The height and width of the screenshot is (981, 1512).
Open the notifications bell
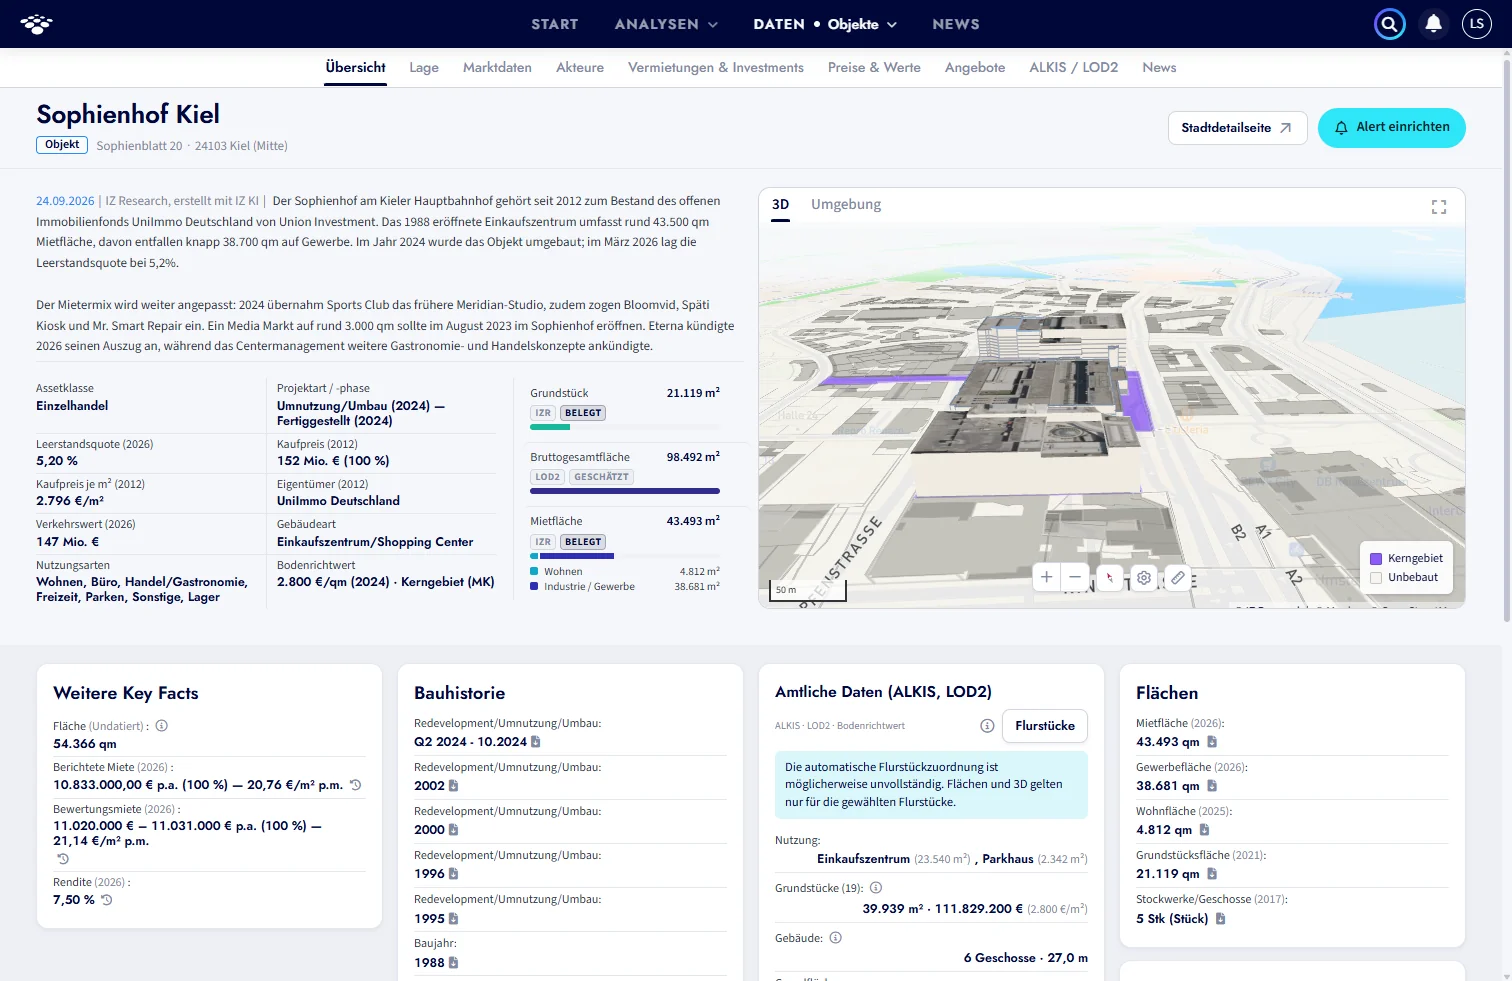click(x=1434, y=24)
